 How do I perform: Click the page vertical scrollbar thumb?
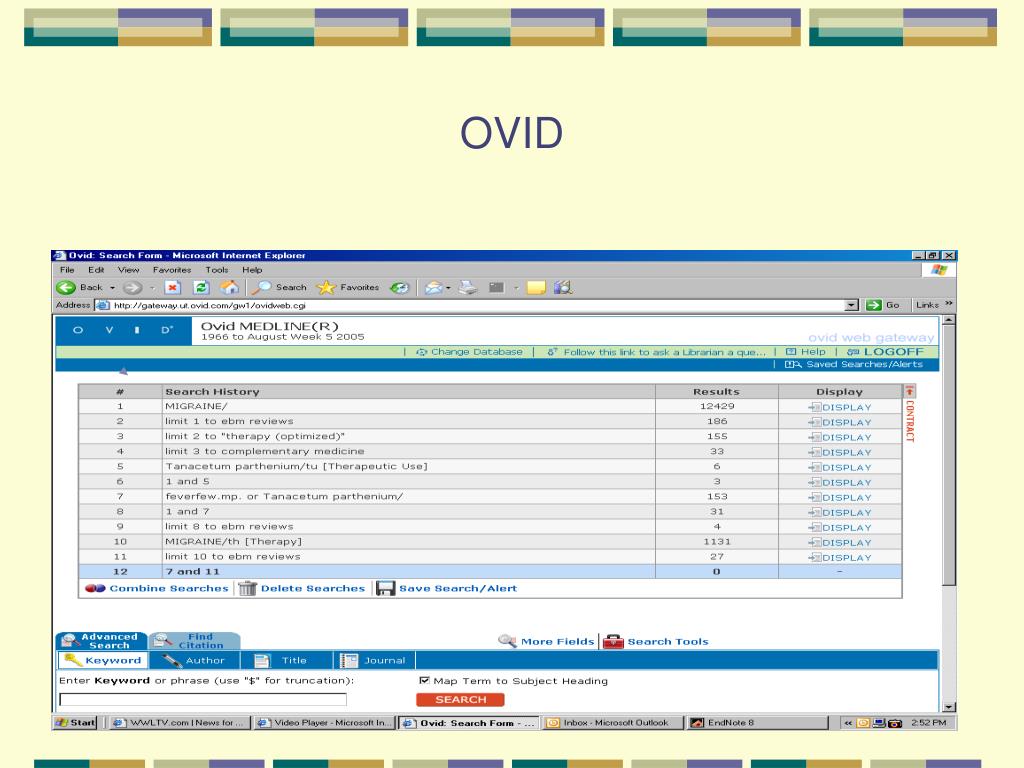949,456
